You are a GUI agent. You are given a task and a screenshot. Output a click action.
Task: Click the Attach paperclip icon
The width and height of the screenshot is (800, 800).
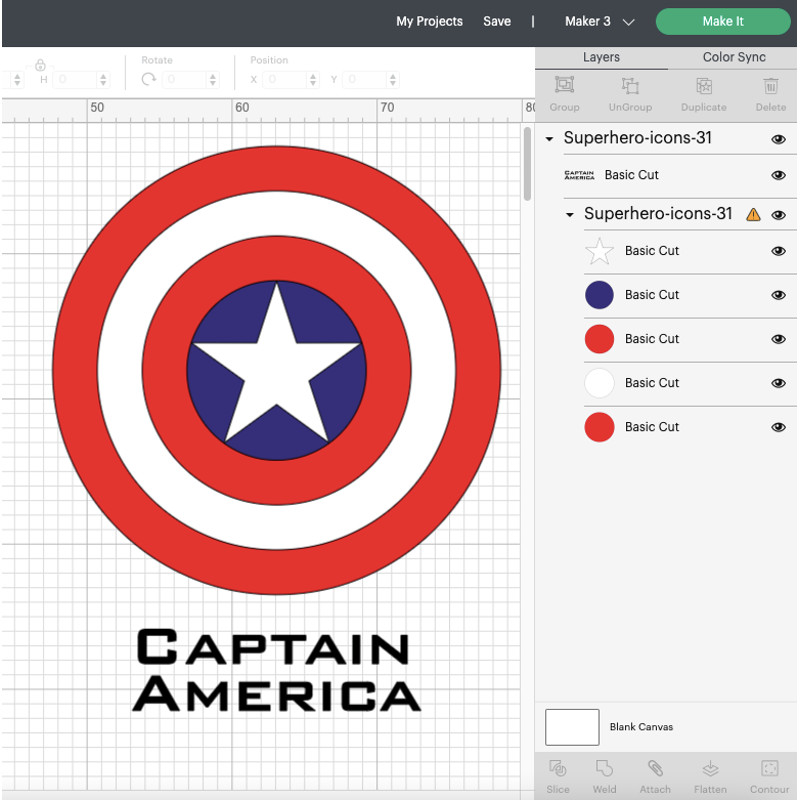[x=655, y=769]
